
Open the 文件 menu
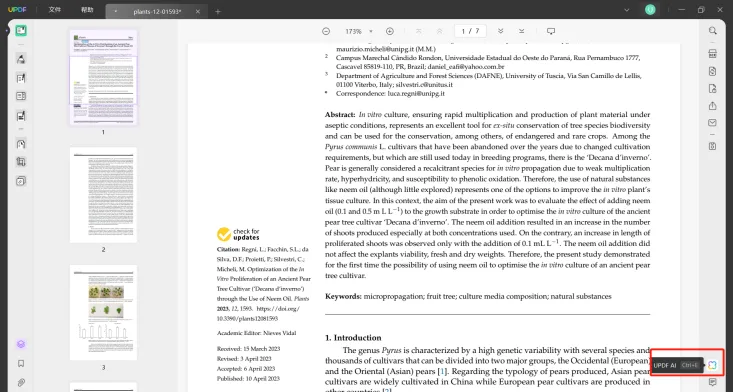coord(55,10)
